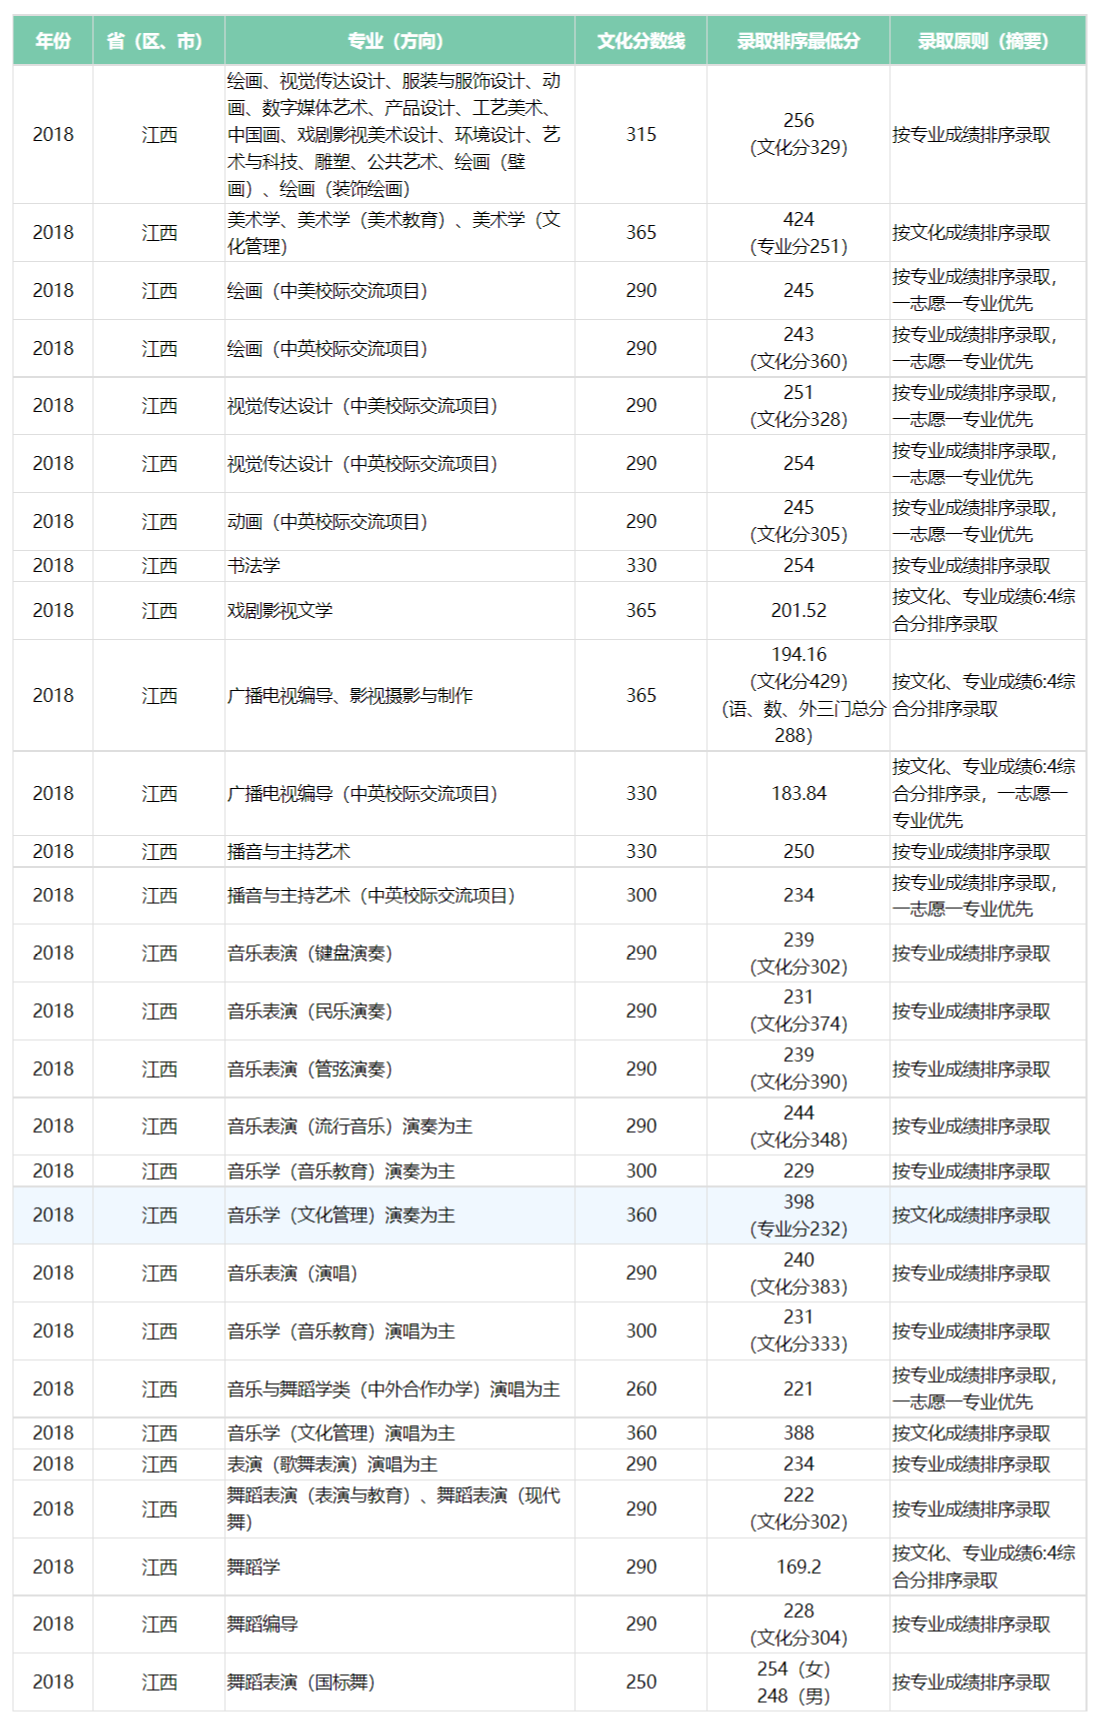Select 舞蹈表演(国标舞) cell
Image resolution: width=1107 pixels, height=1720 pixels.
click(400, 1682)
